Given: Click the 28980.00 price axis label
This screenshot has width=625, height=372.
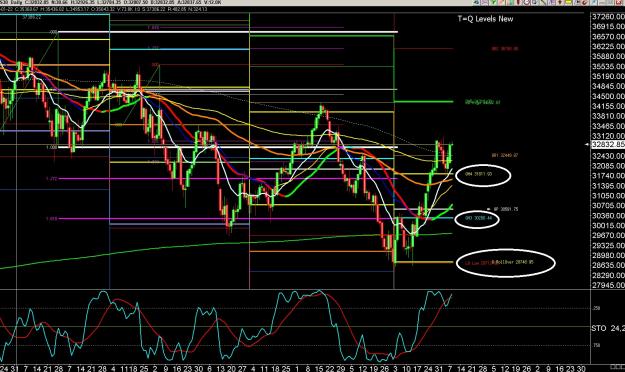Looking at the screenshot, I should click(x=608, y=256).
